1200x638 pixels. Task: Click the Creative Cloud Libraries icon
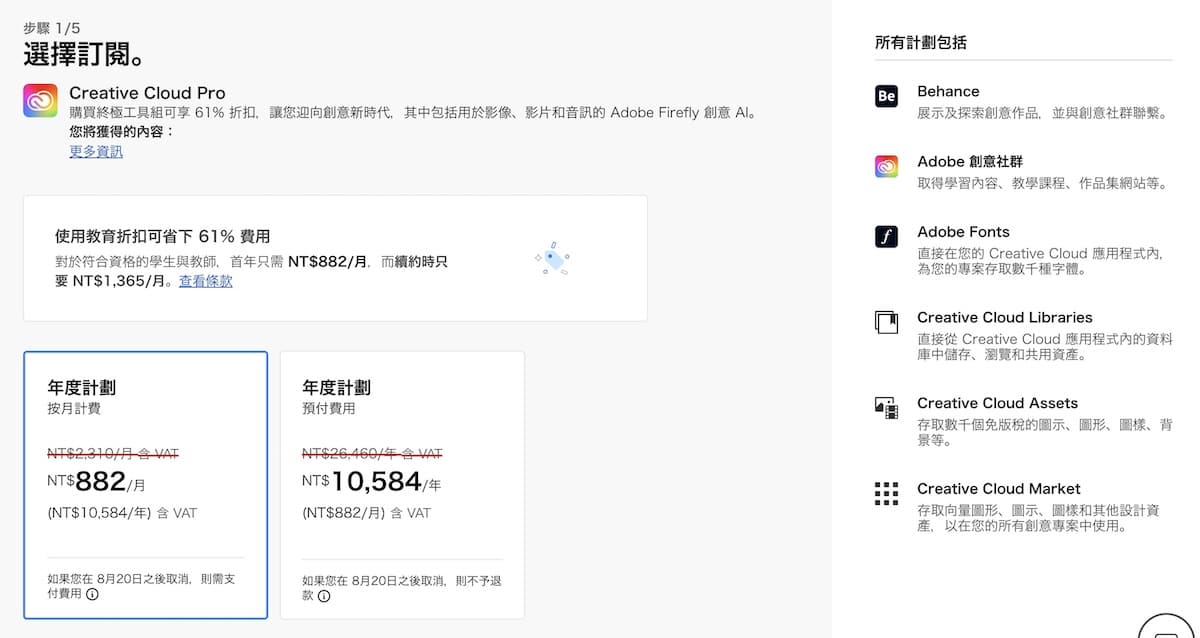tap(886, 322)
